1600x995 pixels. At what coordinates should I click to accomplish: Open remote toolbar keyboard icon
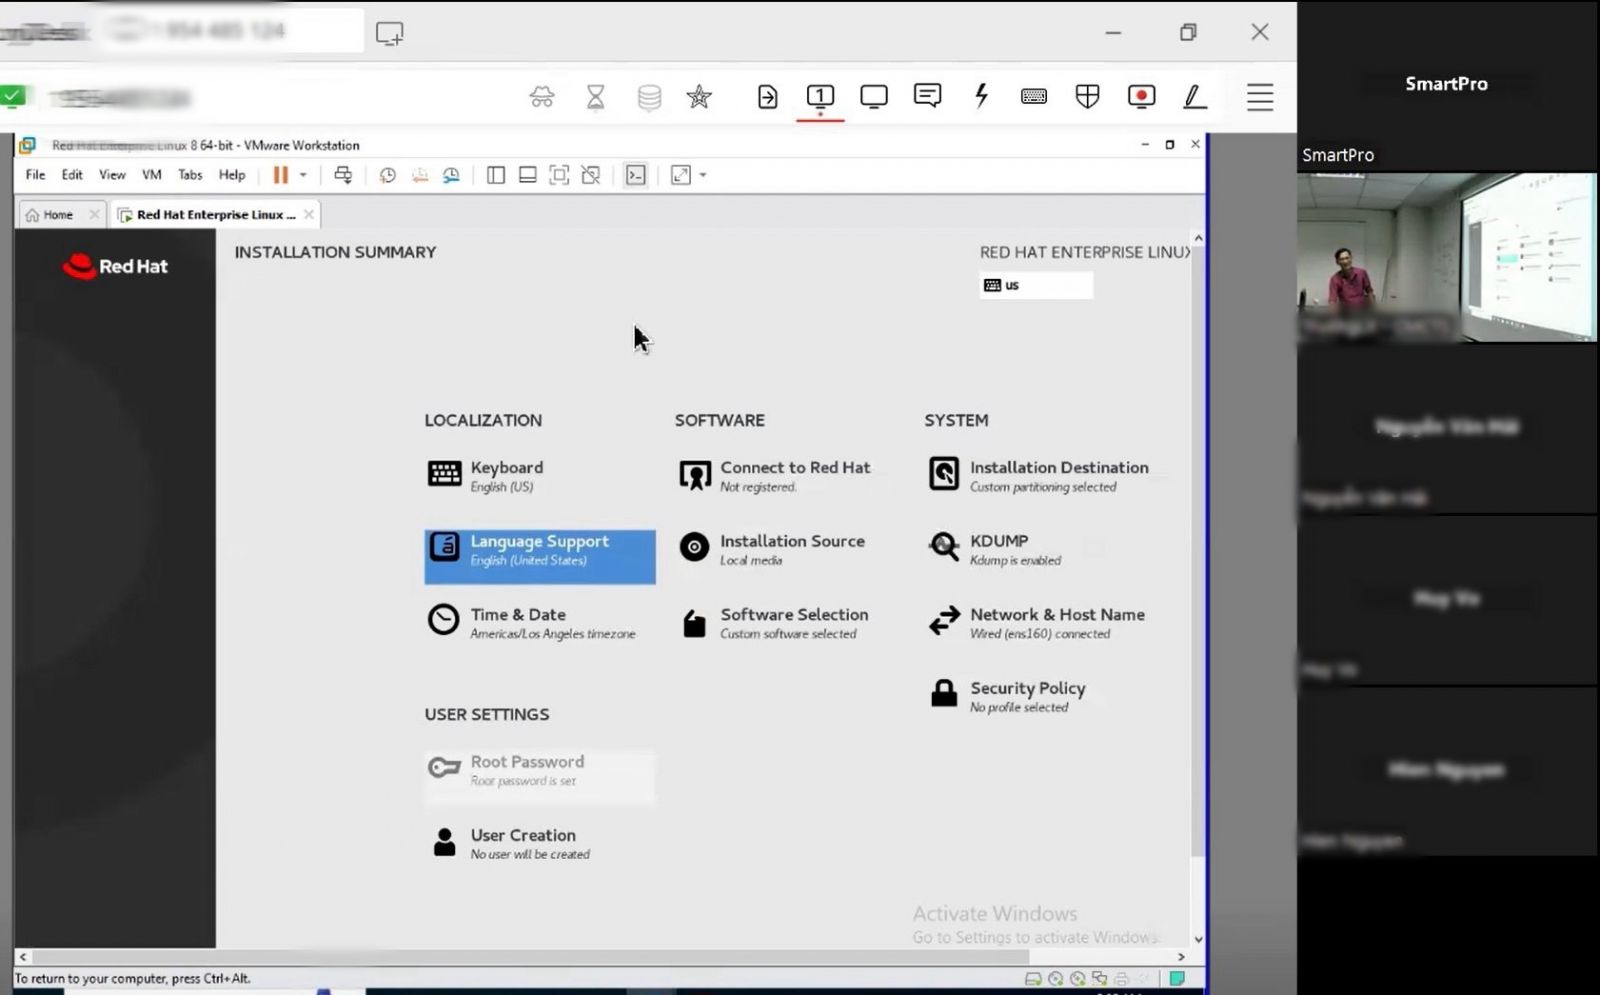point(1034,96)
